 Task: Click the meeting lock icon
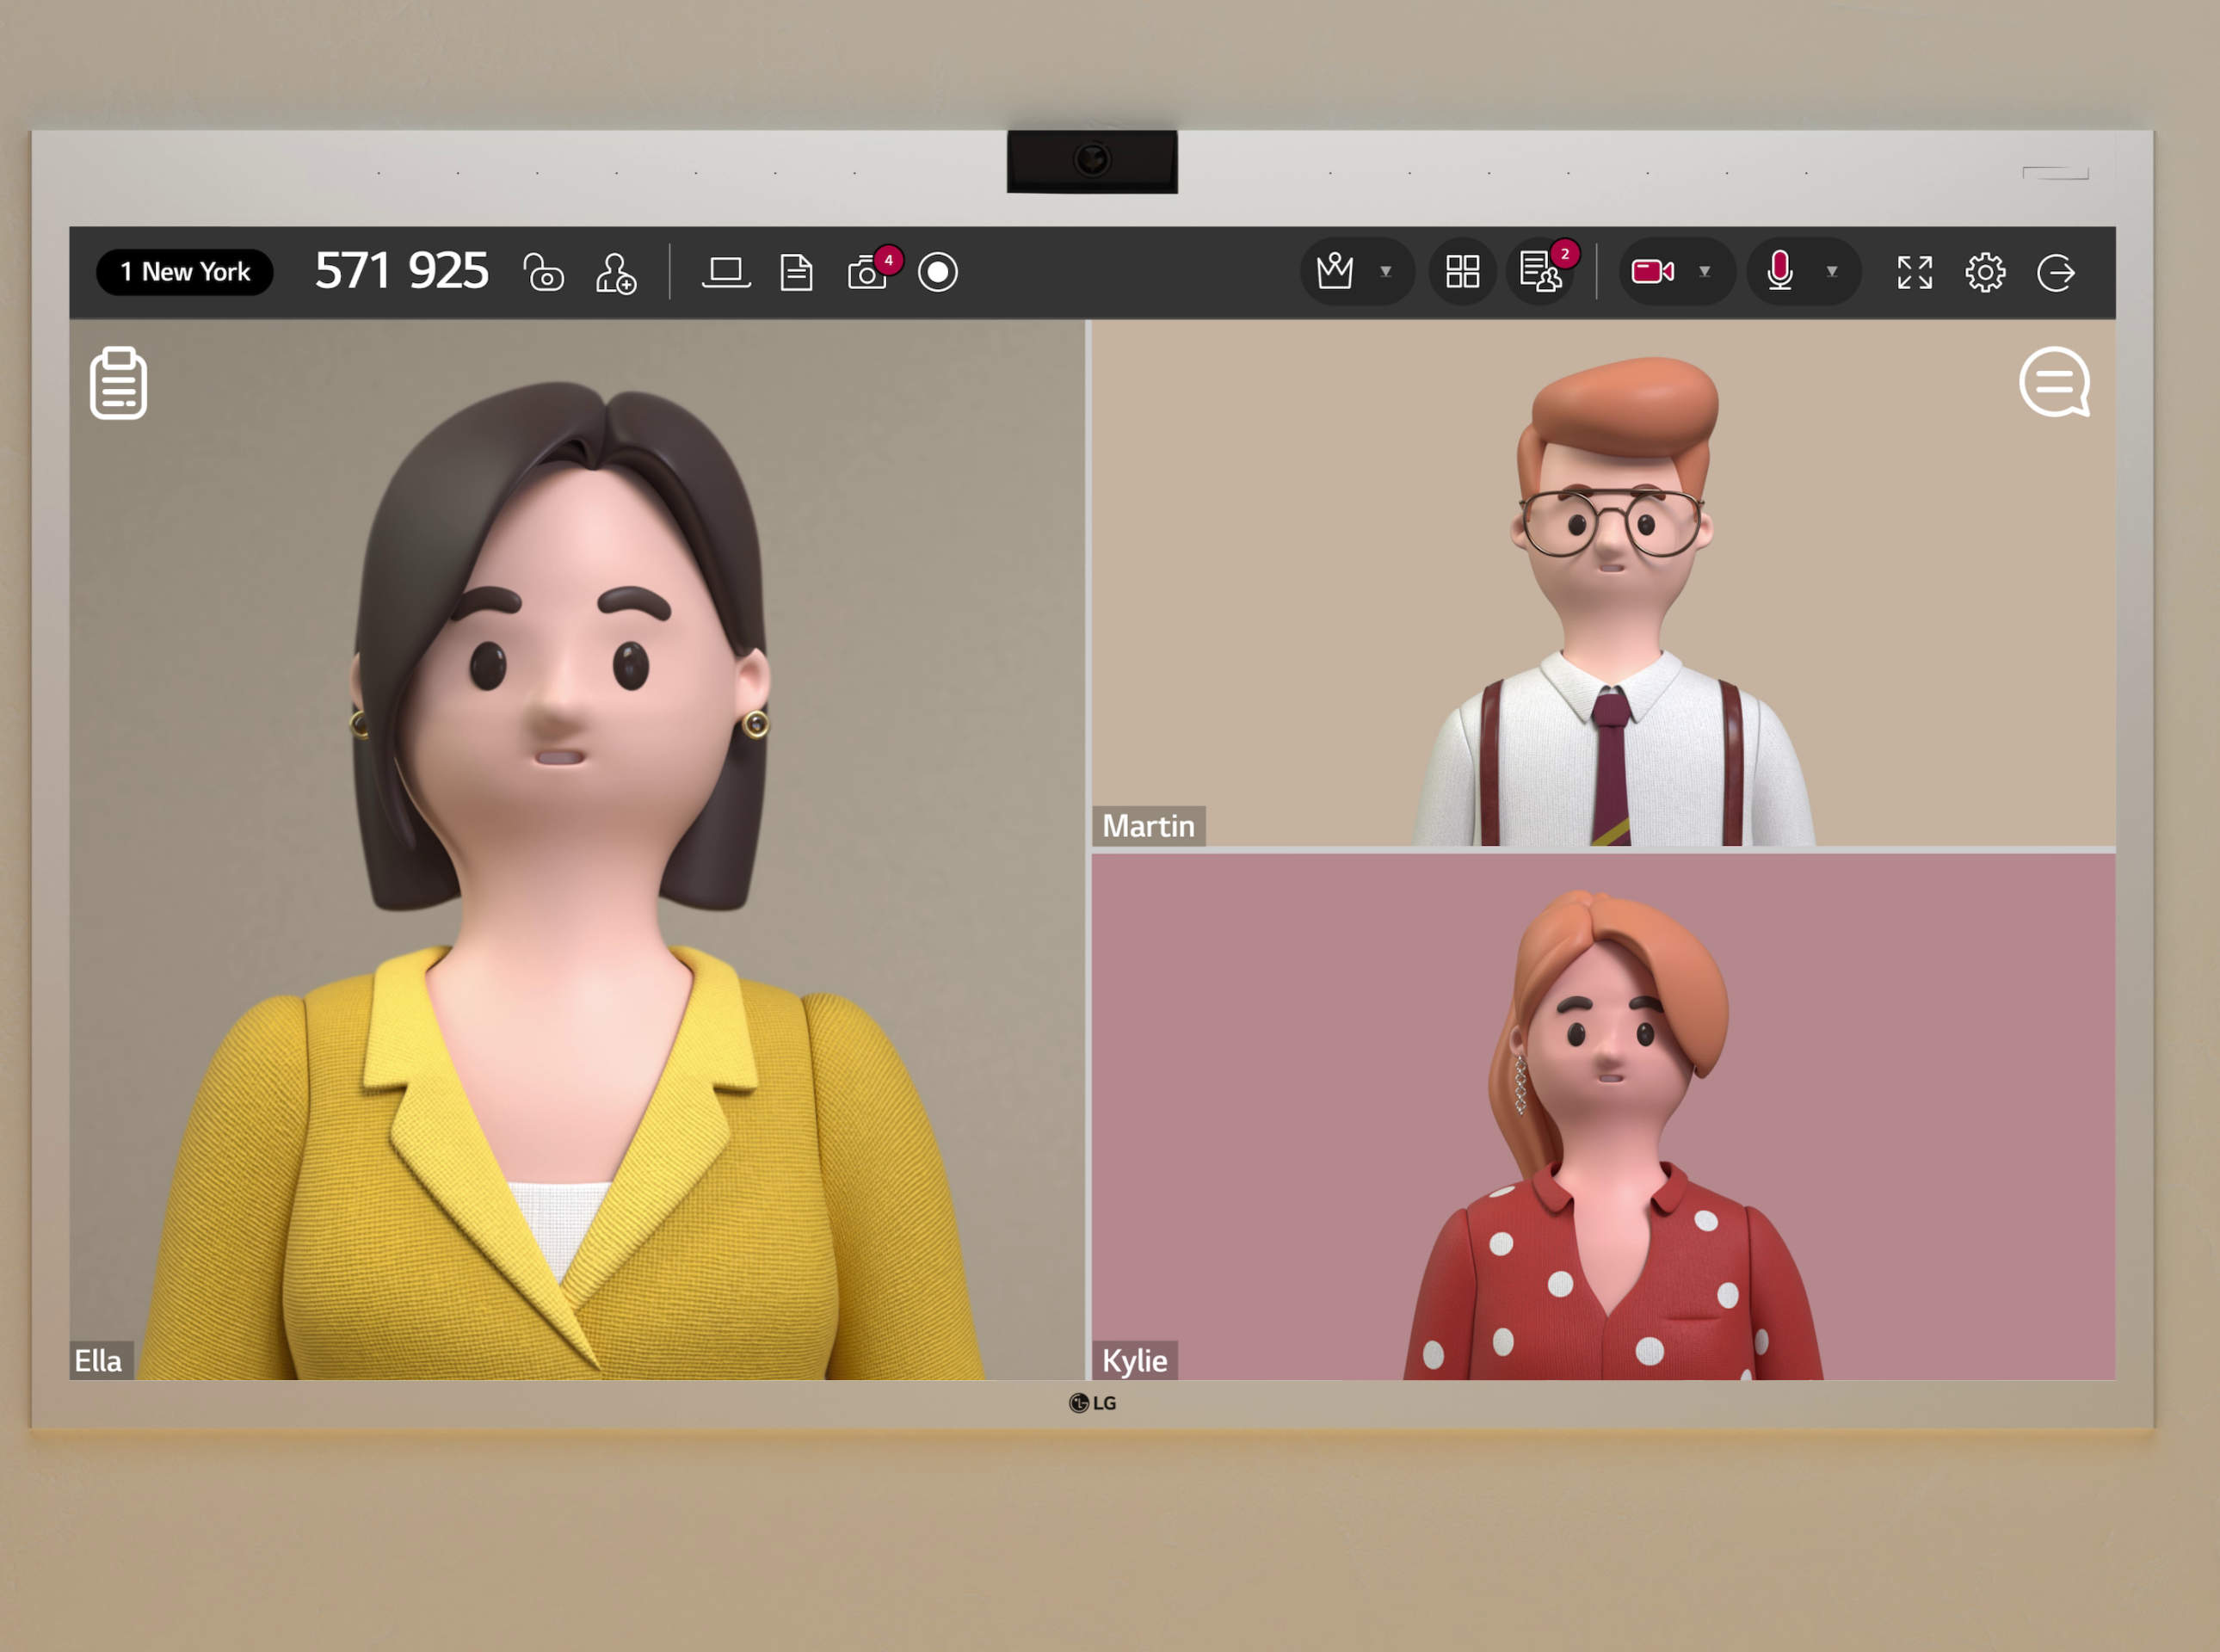[543, 272]
